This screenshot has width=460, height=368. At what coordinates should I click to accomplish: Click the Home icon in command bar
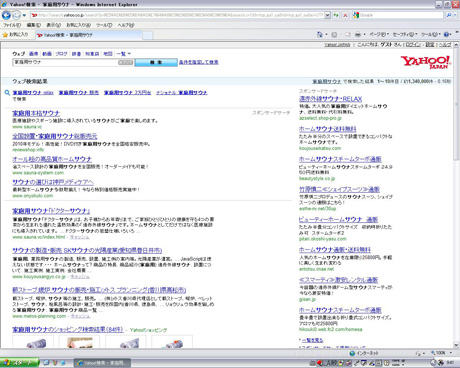coord(319,34)
